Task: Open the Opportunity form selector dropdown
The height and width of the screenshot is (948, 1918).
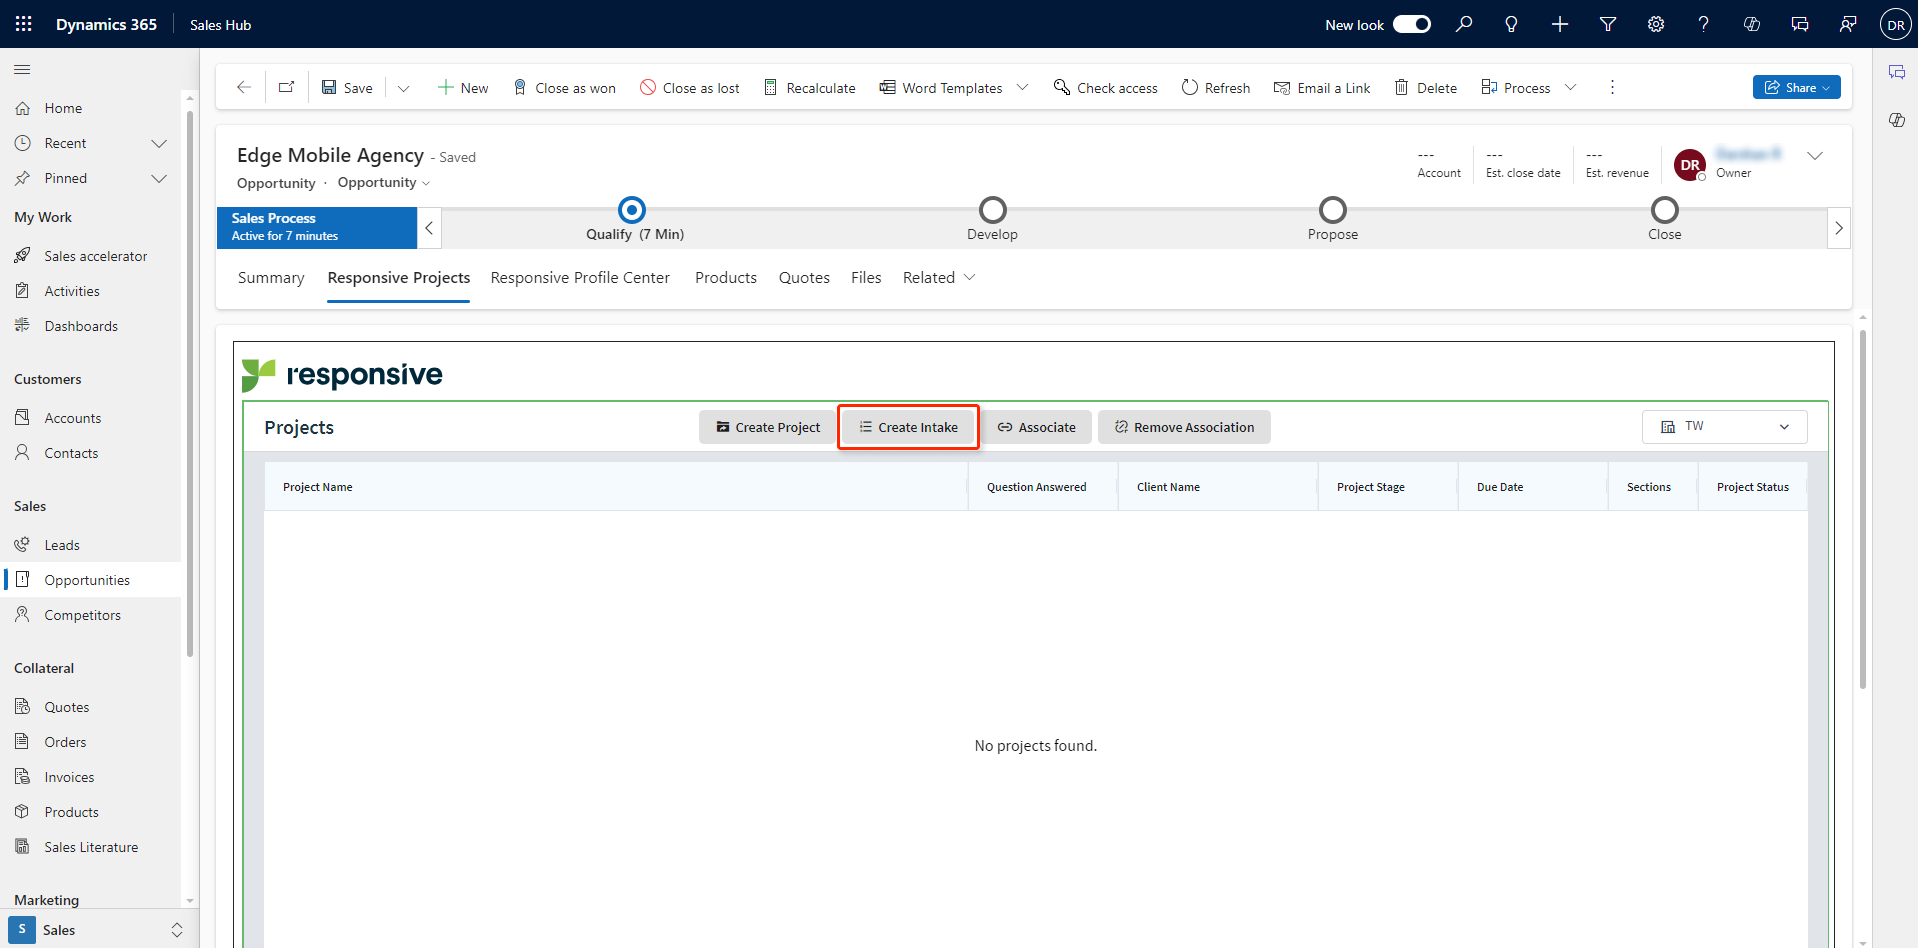Action: click(x=384, y=182)
